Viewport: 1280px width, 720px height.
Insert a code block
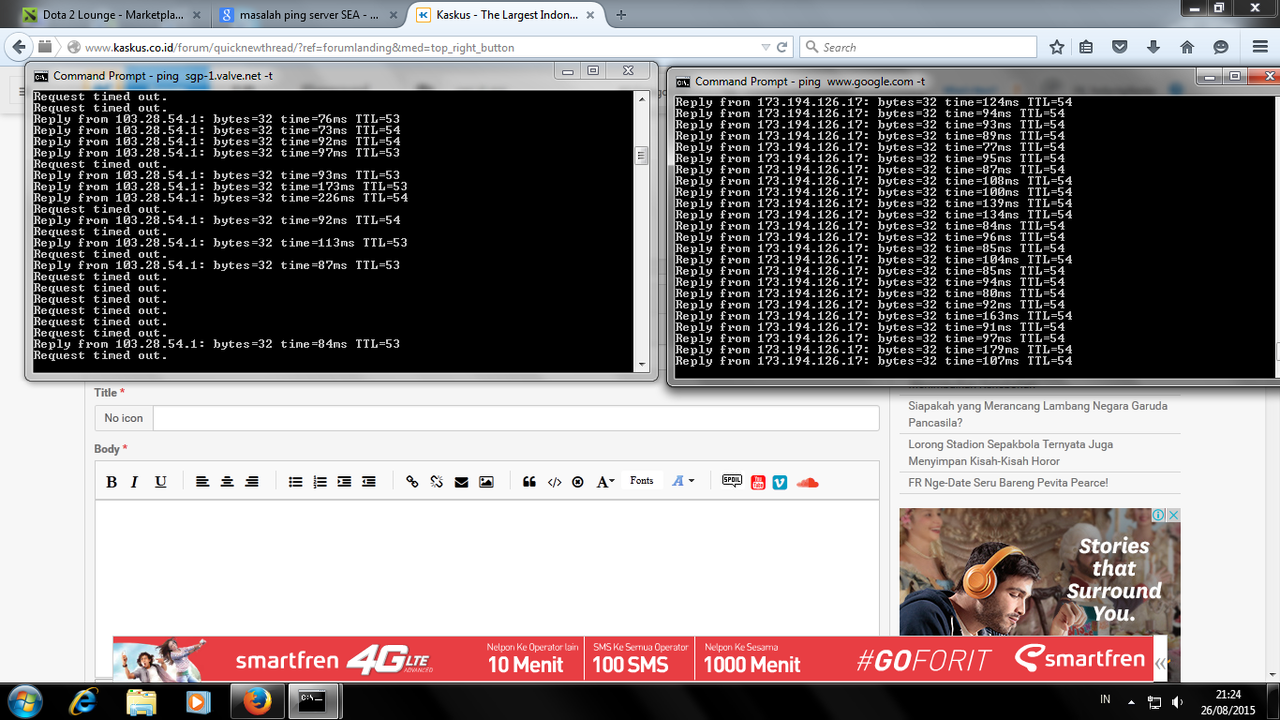[x=554, y=482]
